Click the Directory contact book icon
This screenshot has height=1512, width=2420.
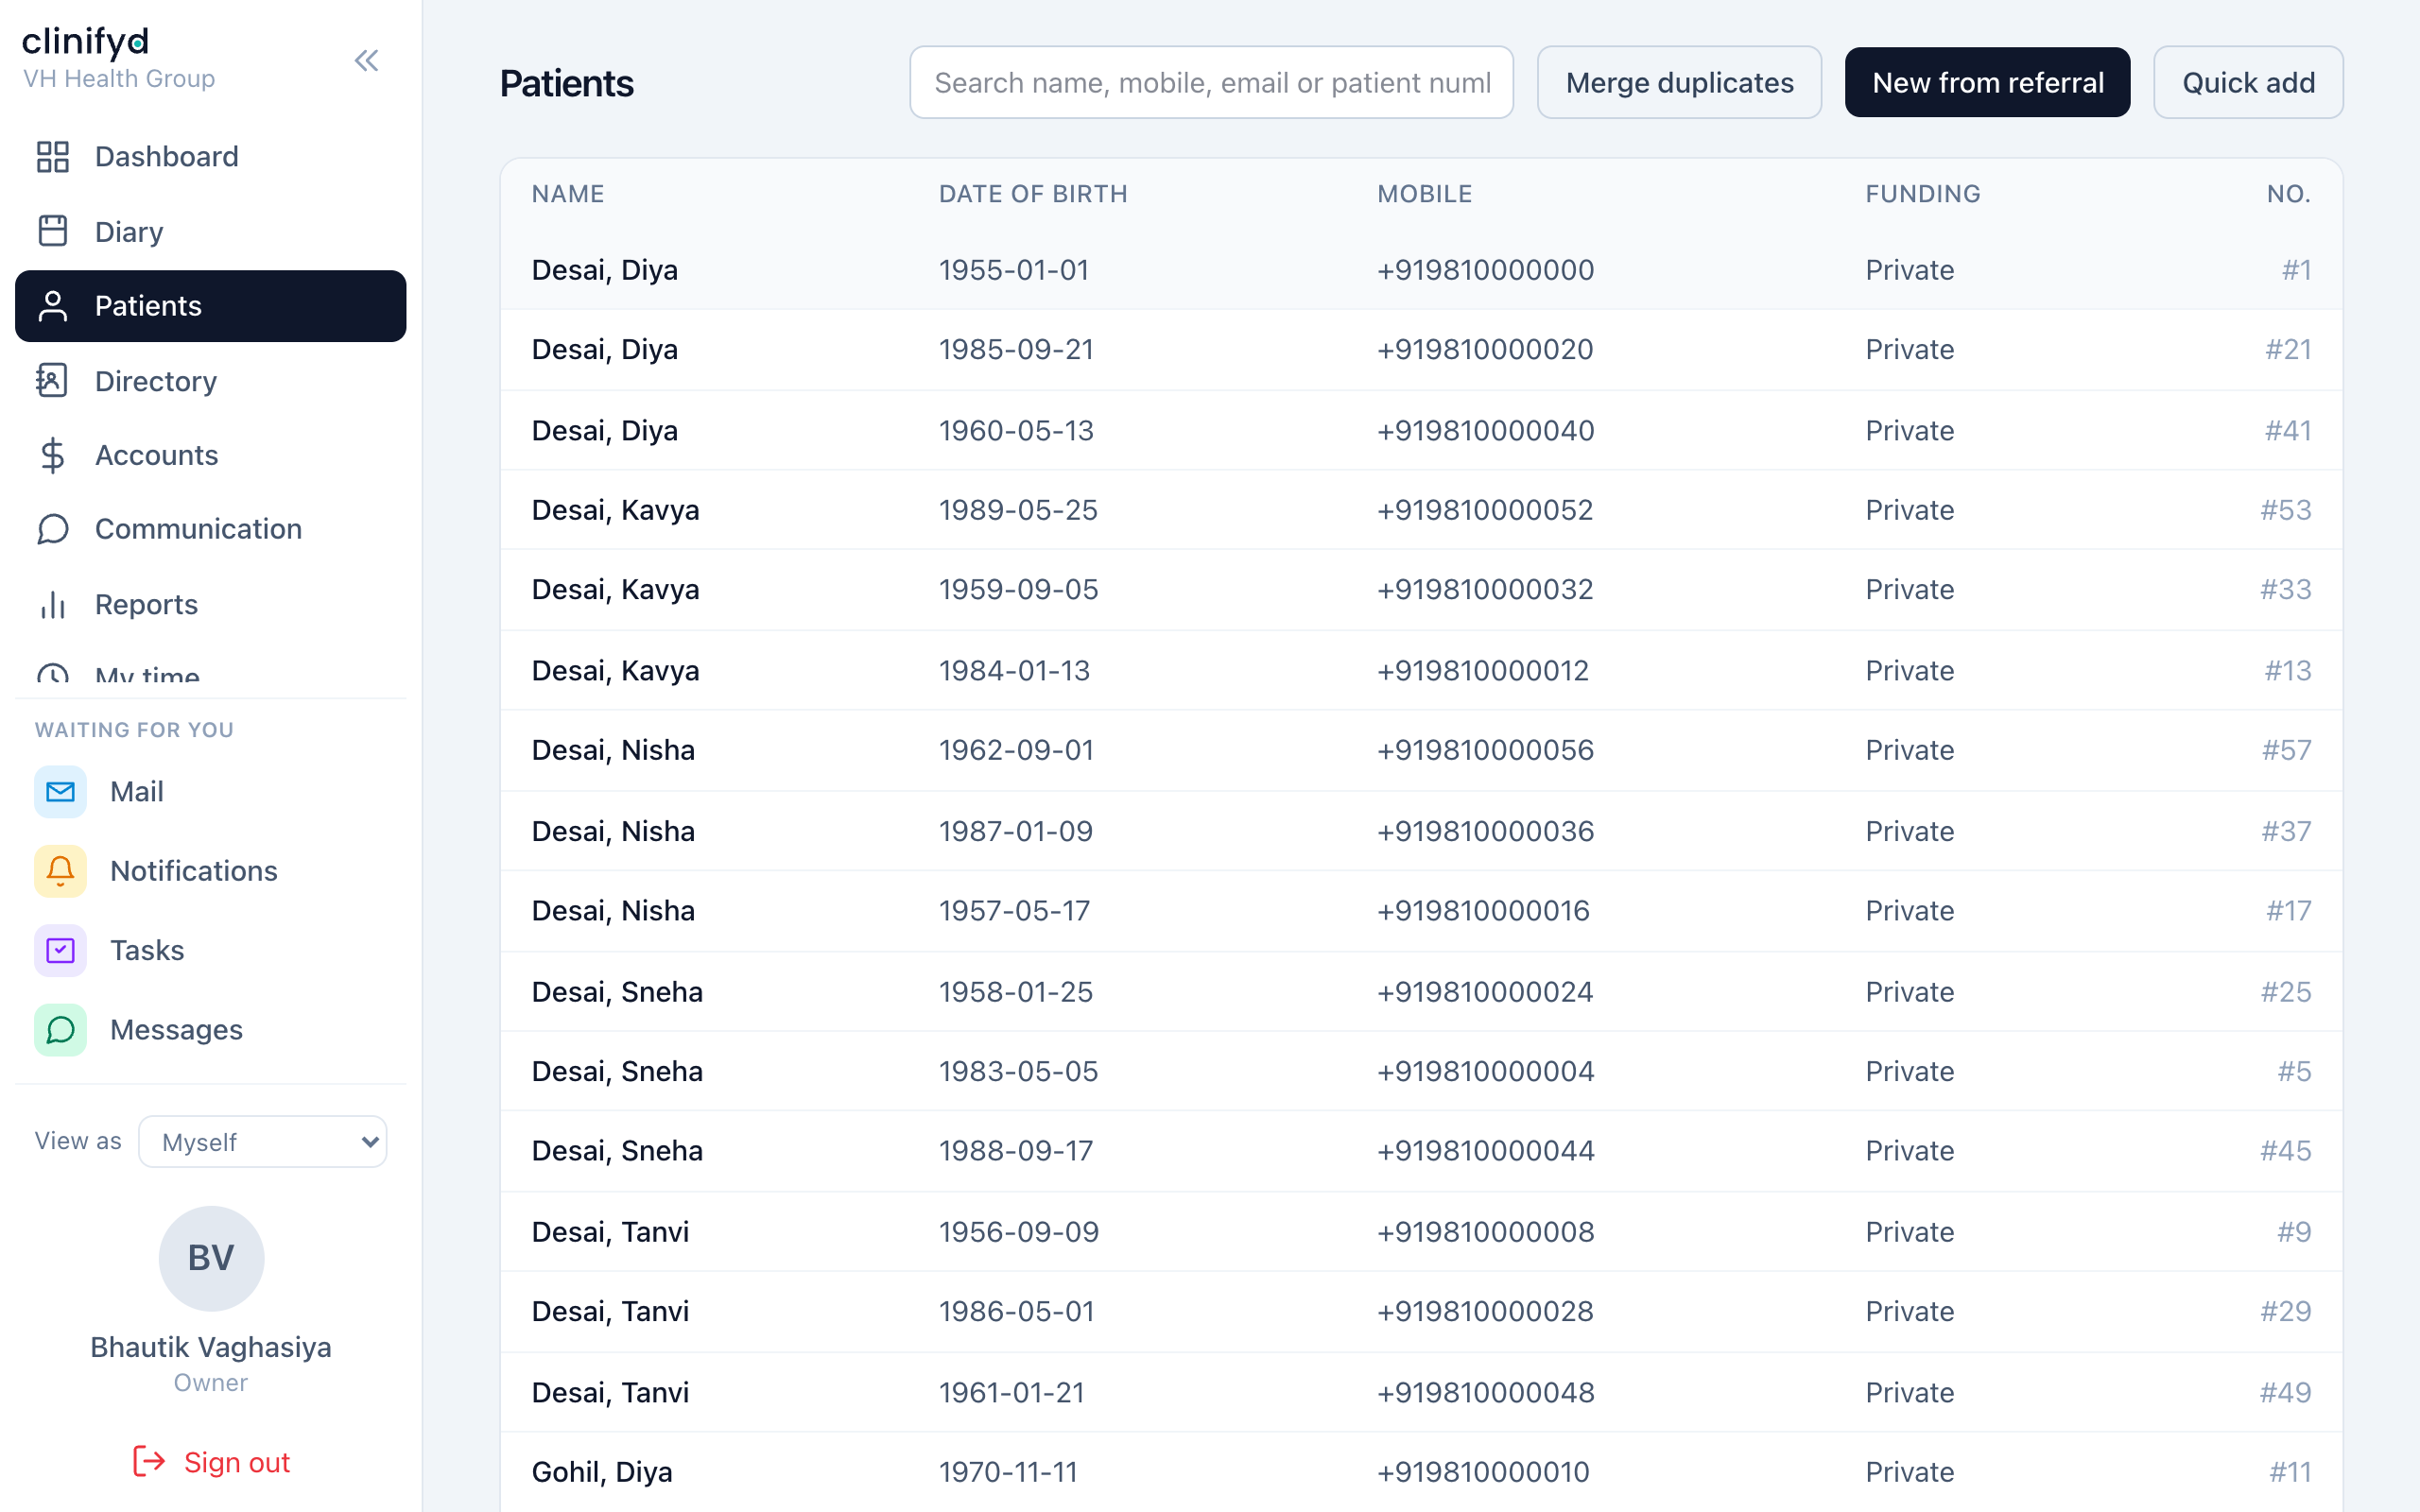point(53,381)
